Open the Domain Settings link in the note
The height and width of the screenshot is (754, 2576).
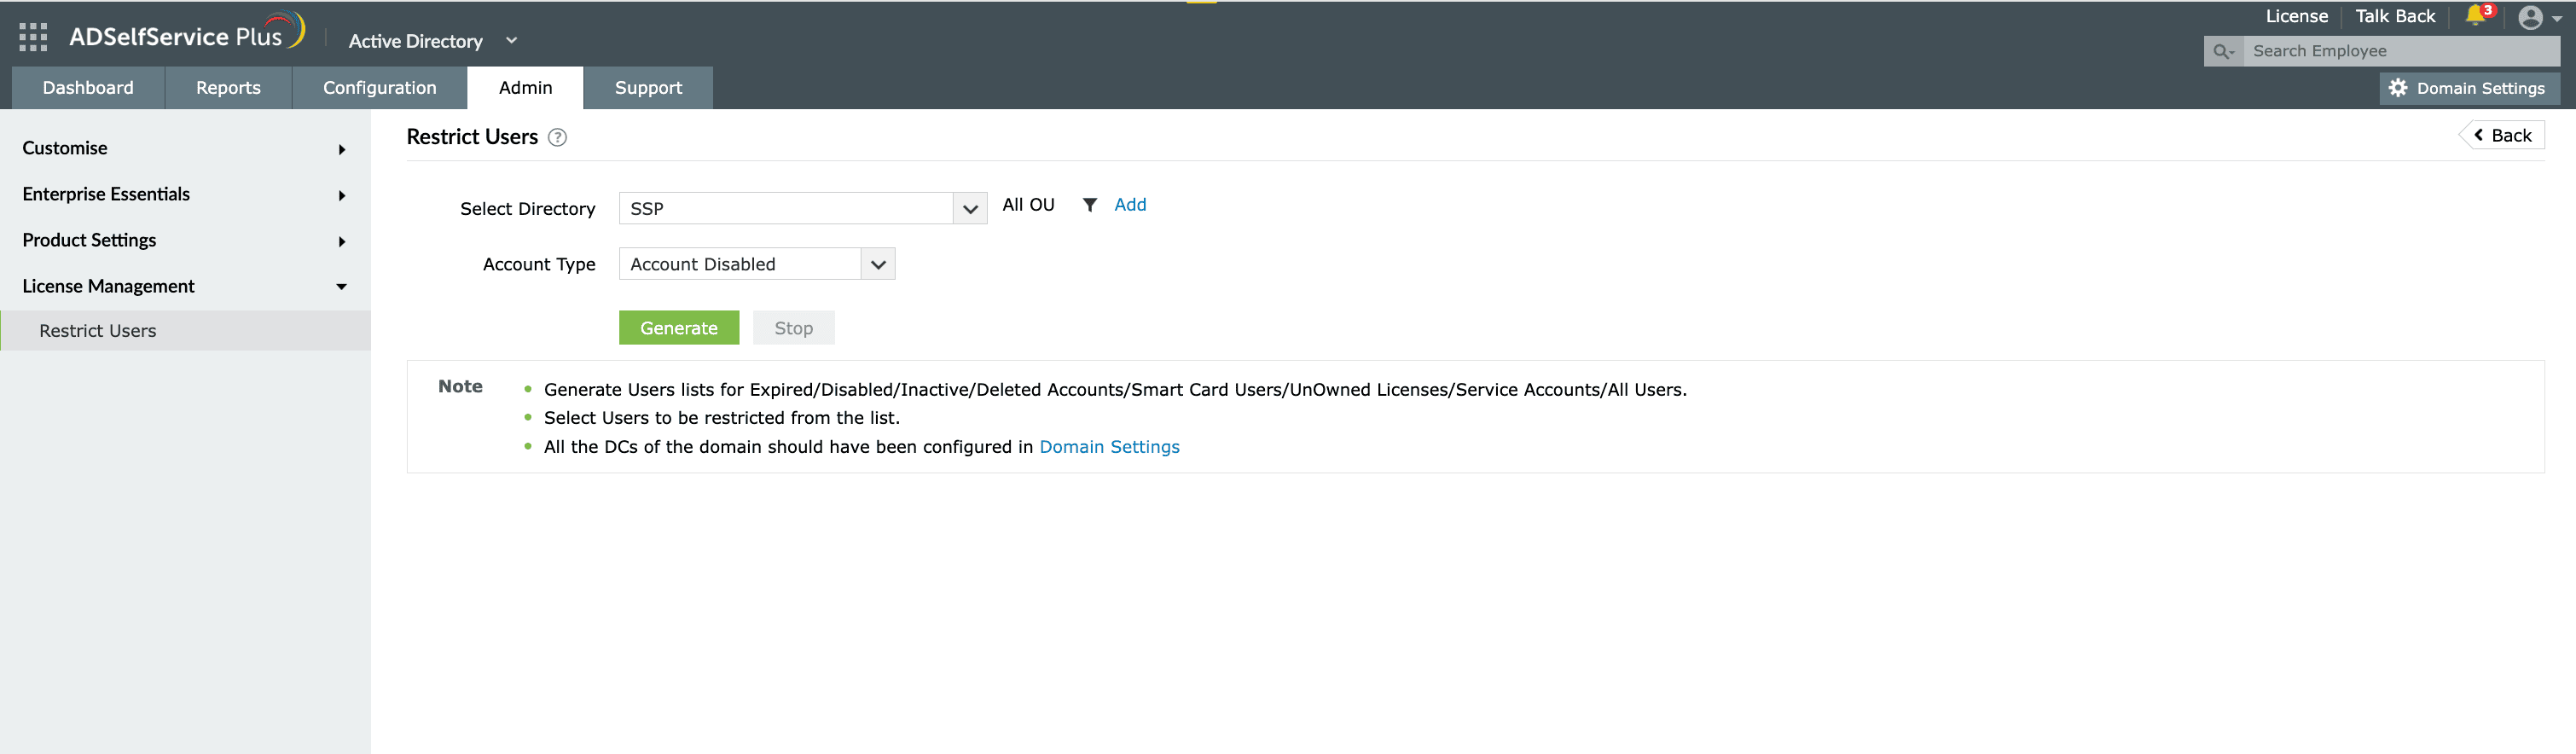click(1109, 447)
